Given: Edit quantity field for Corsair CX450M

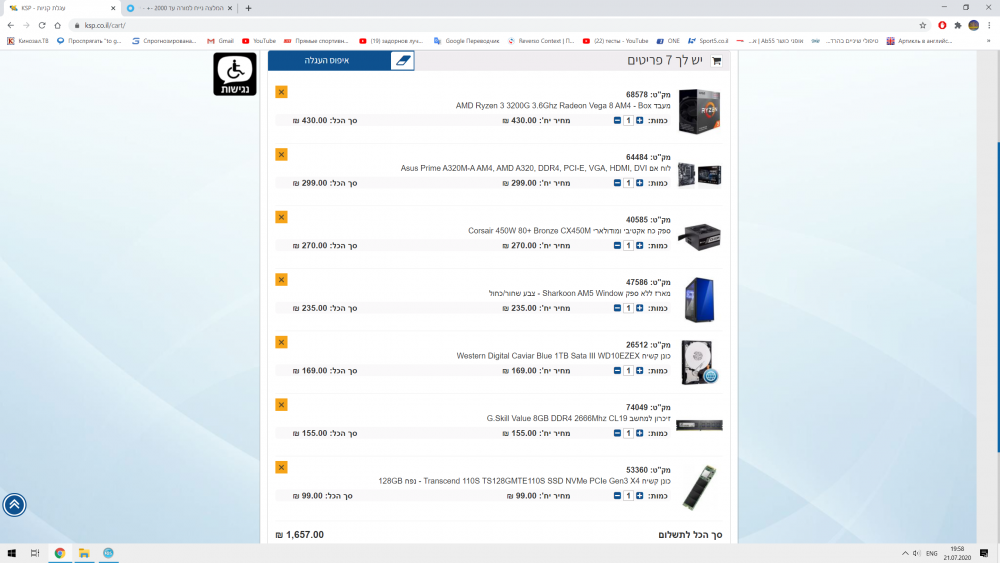Looking at the screenshot, I should pos(628,245).
